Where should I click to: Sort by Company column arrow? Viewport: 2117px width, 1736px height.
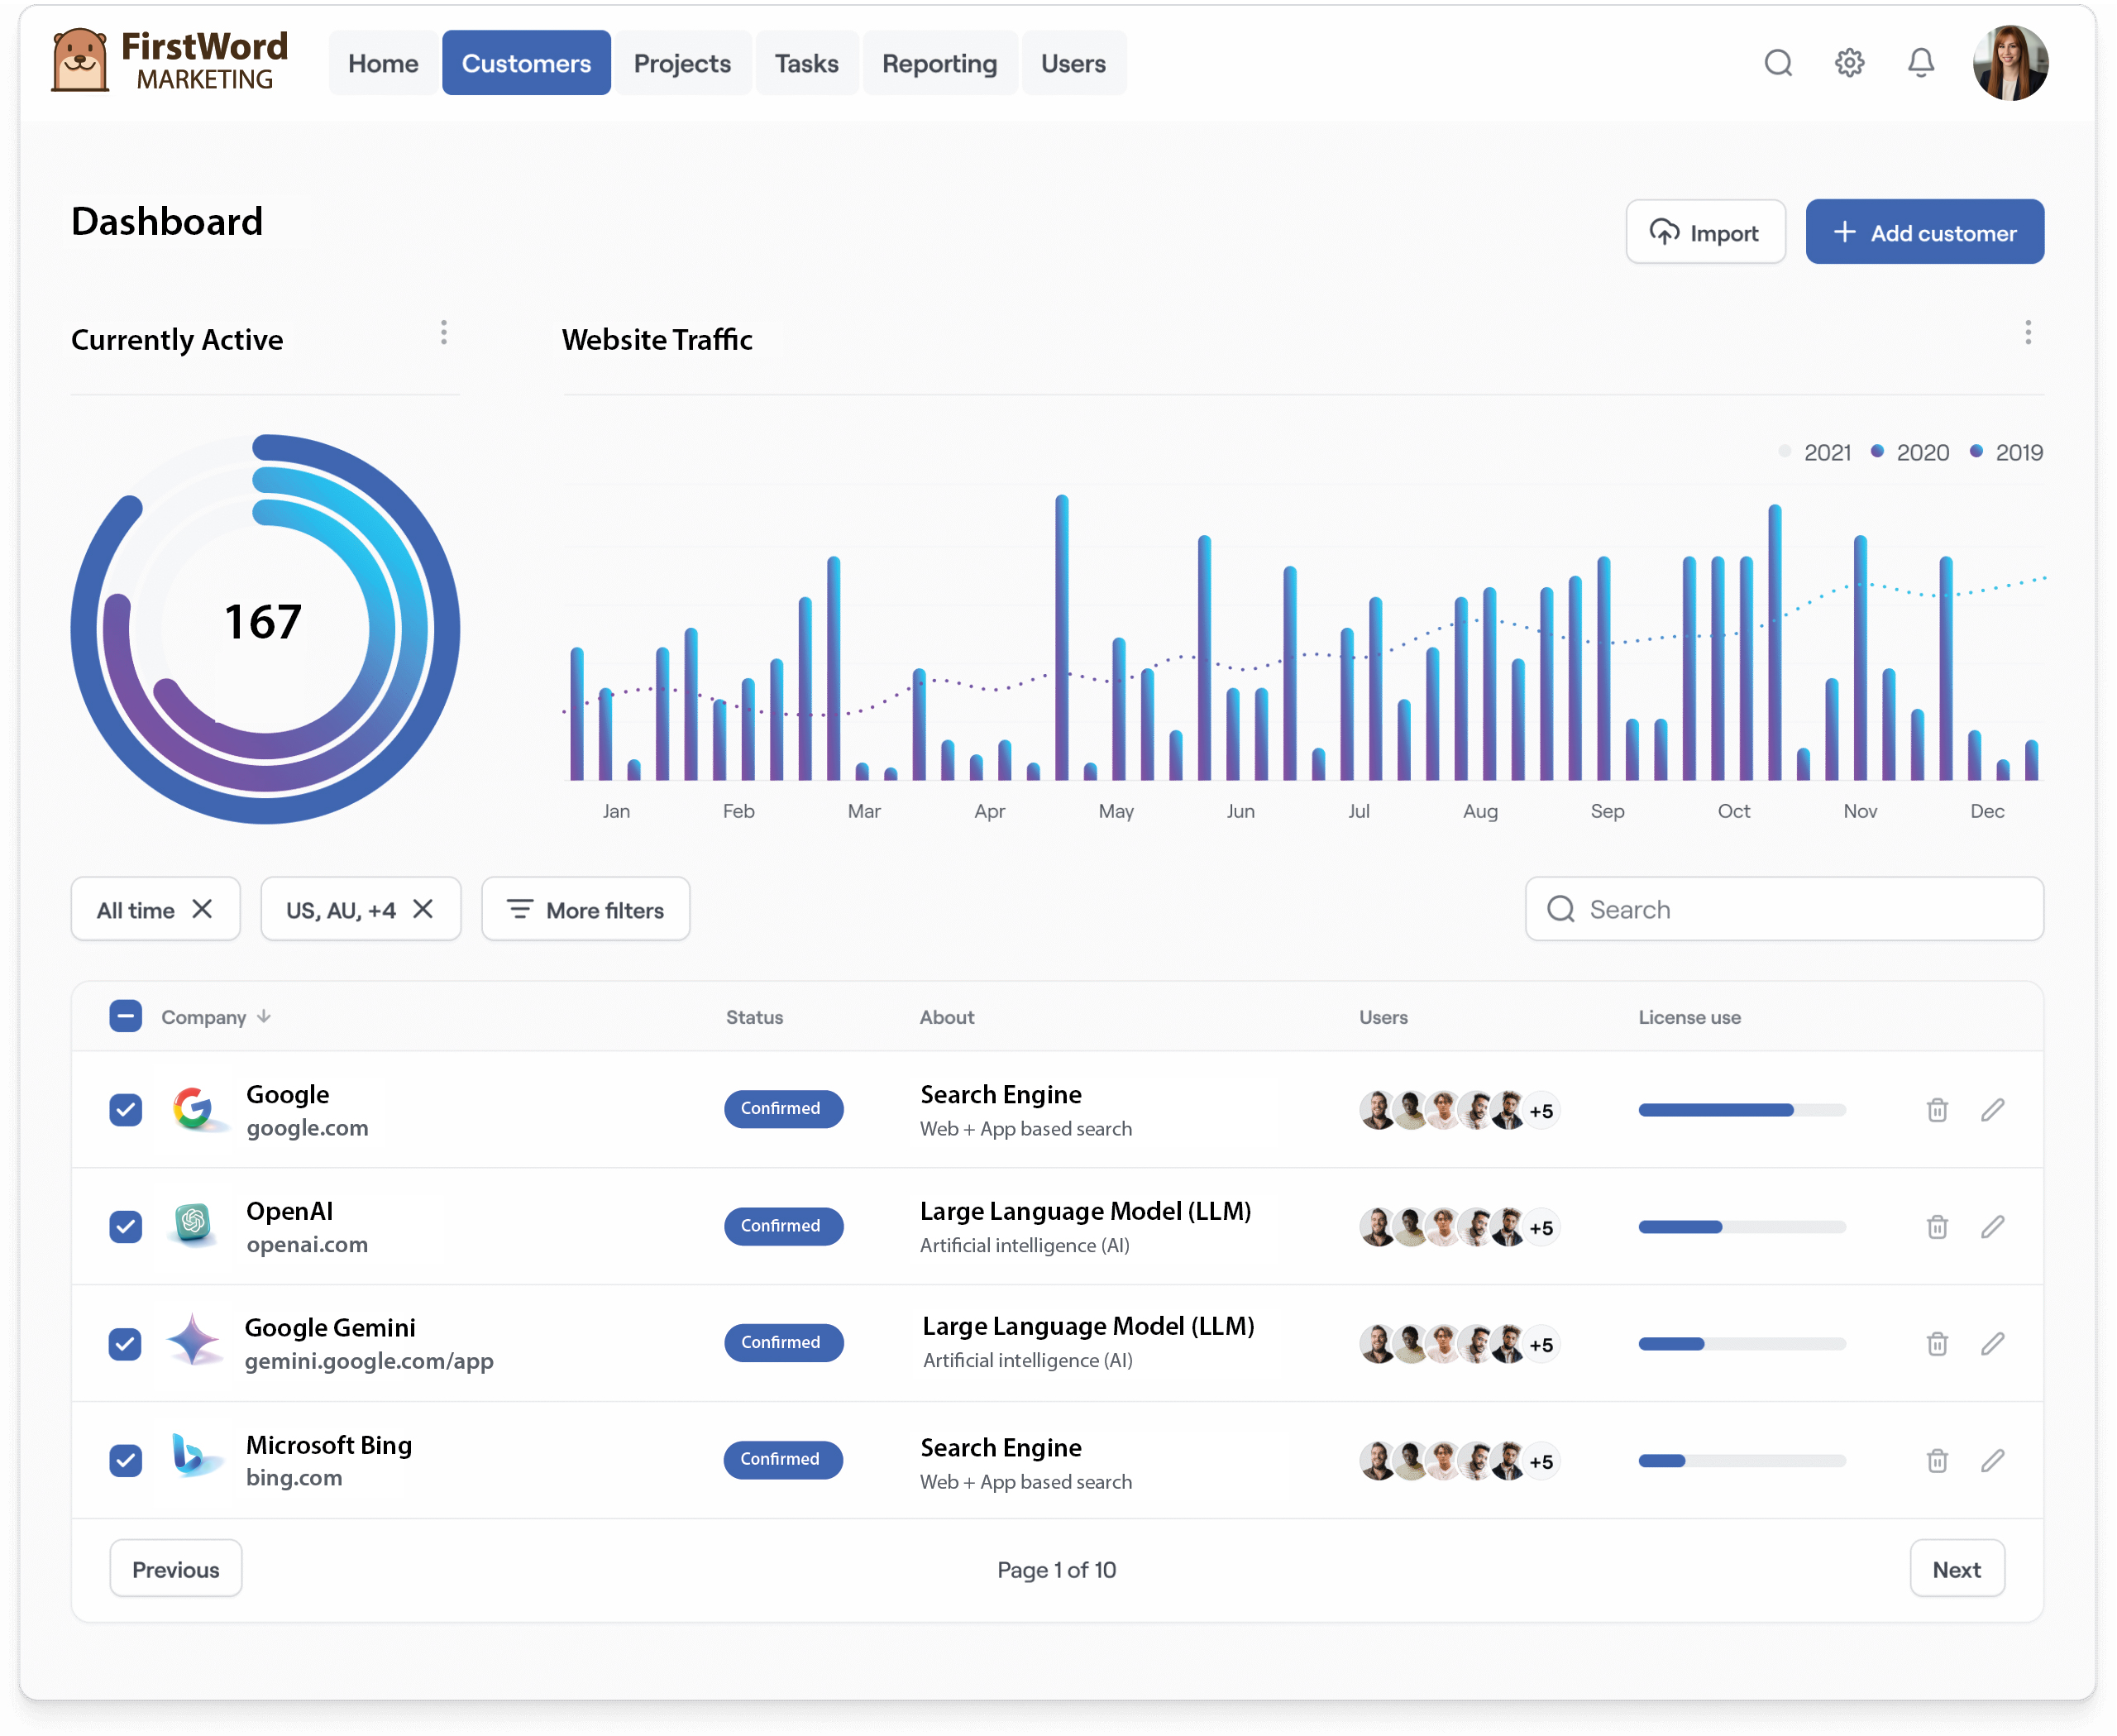point(264,1017)
